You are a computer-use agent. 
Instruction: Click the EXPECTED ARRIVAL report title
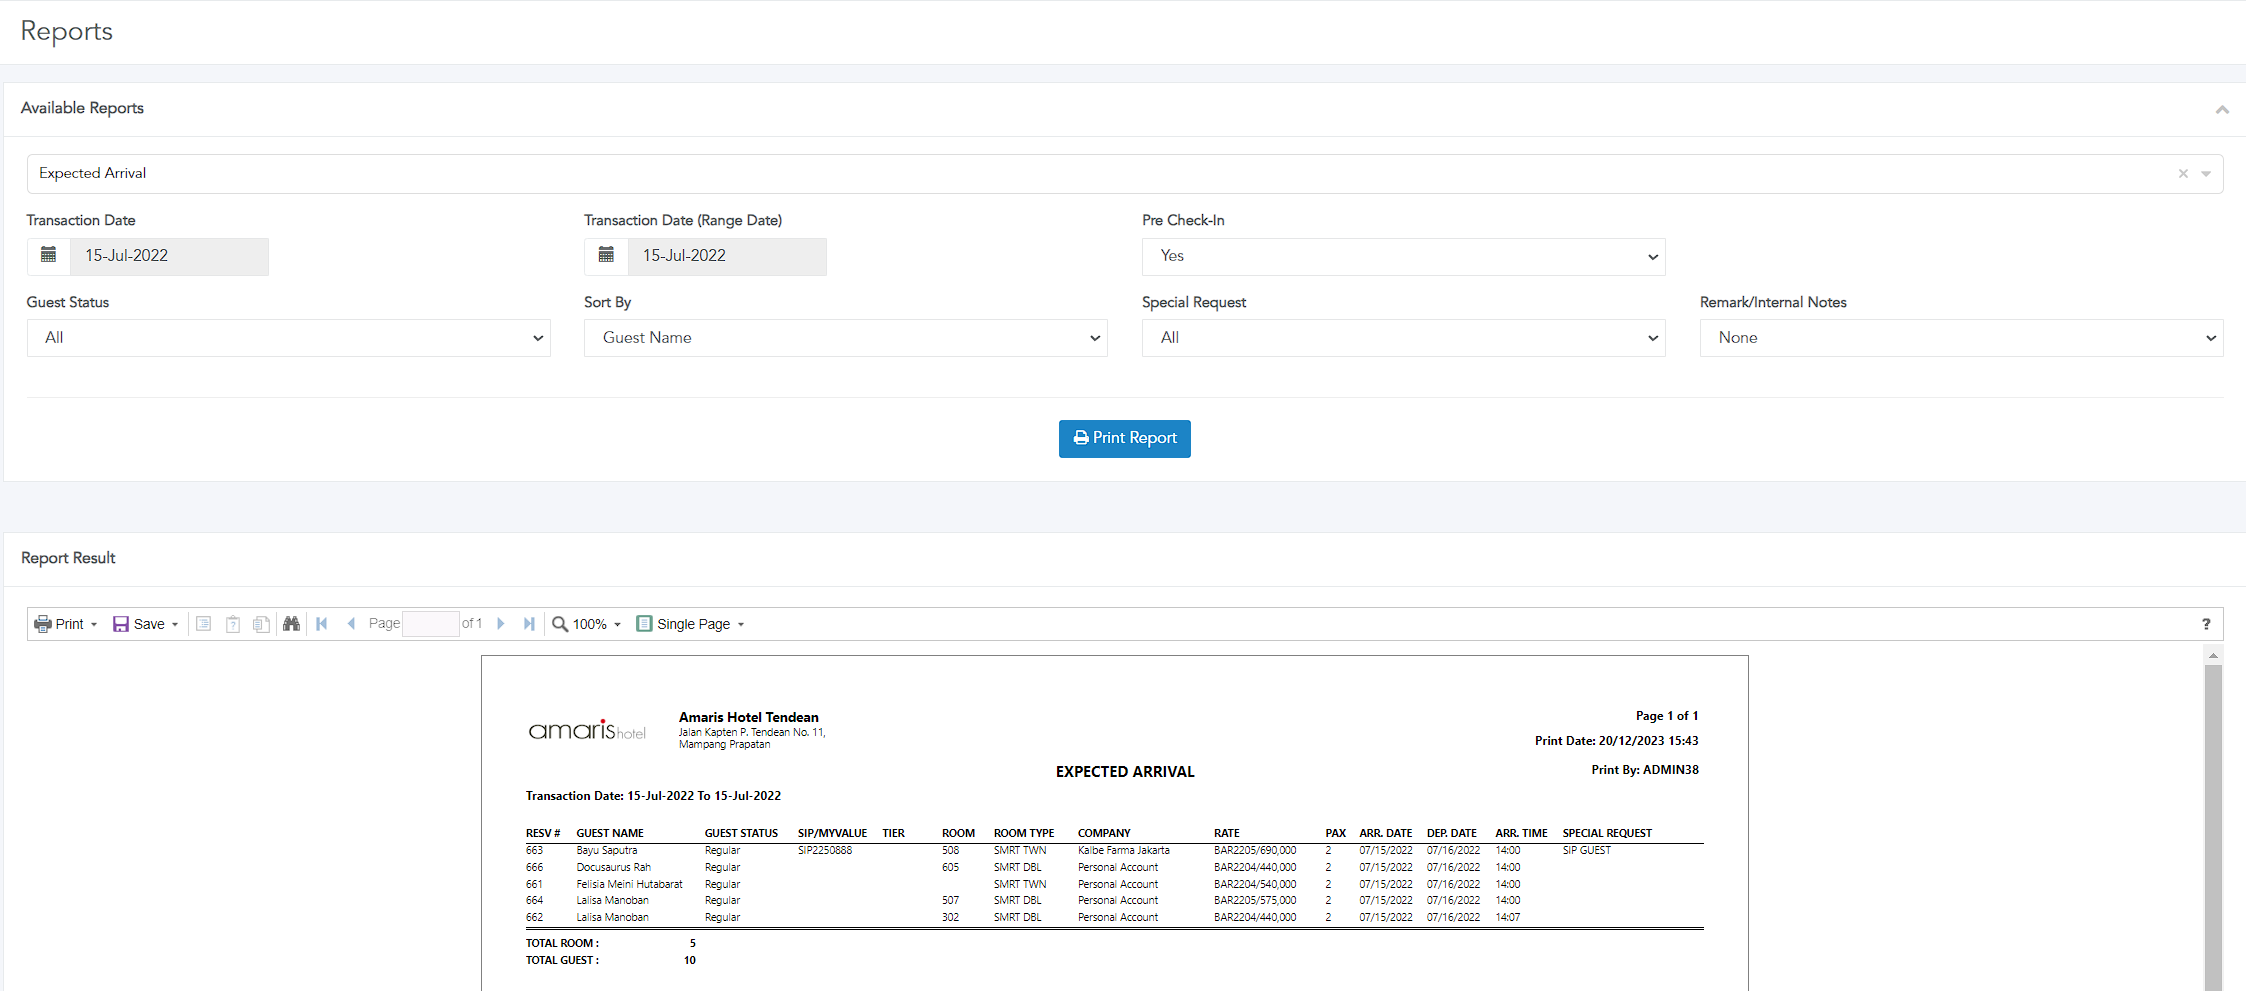tap(1125, 772)
